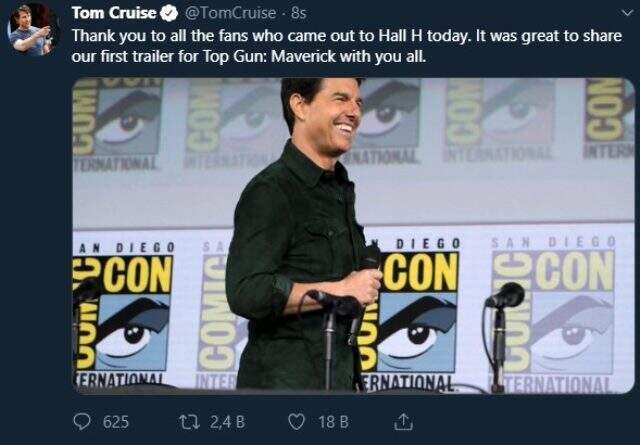Click the 2,4 B retweet count
Viewport: 640px width, 445px height.
(227, 422)
